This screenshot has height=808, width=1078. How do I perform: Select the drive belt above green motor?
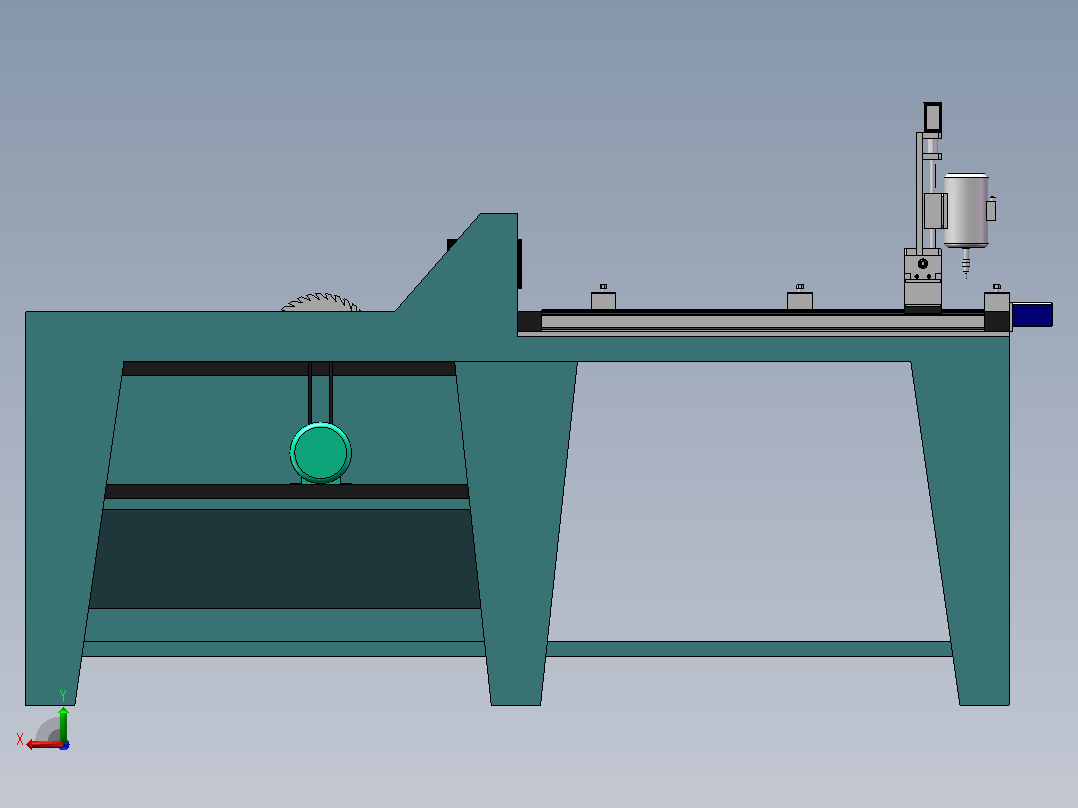320,392
